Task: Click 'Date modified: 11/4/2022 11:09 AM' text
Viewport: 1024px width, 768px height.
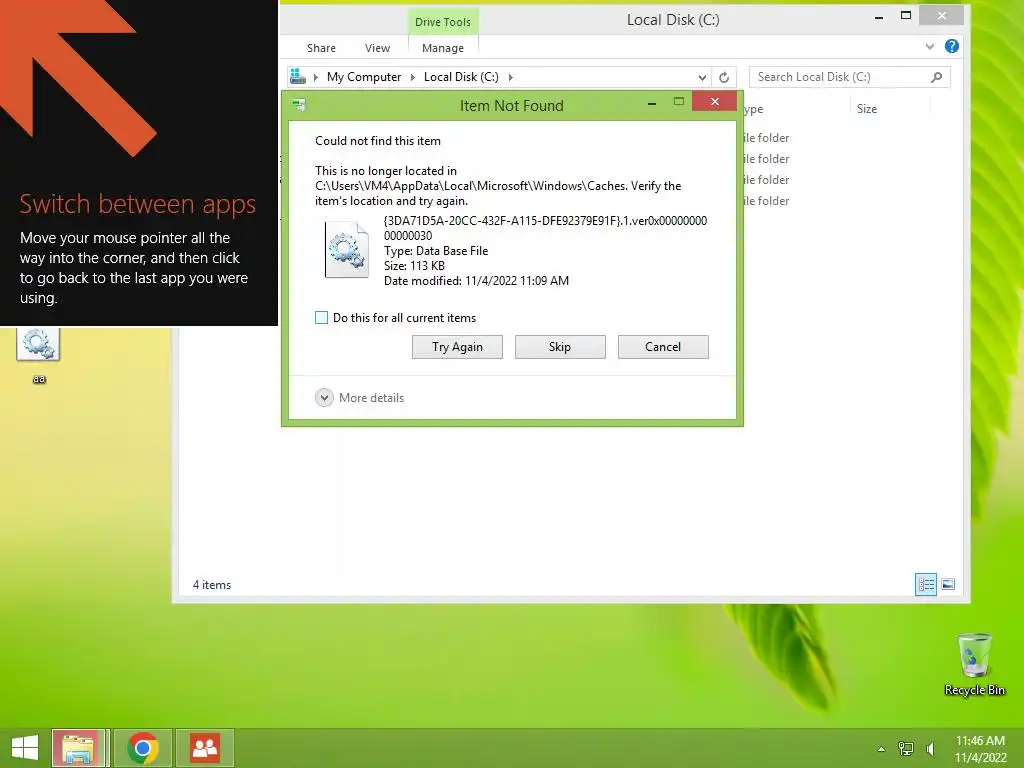Action: click(476, 281)
